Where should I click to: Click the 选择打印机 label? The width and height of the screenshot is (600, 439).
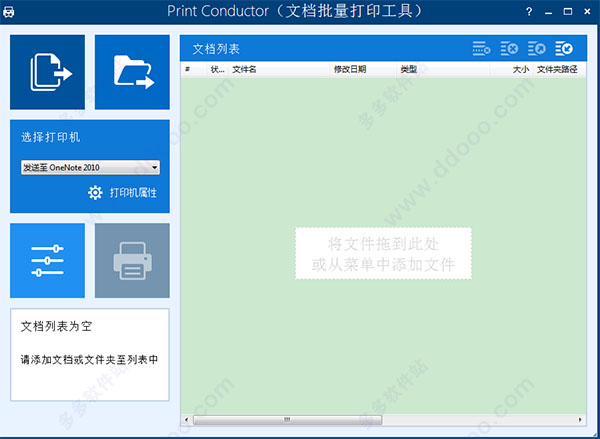(51, 137)
